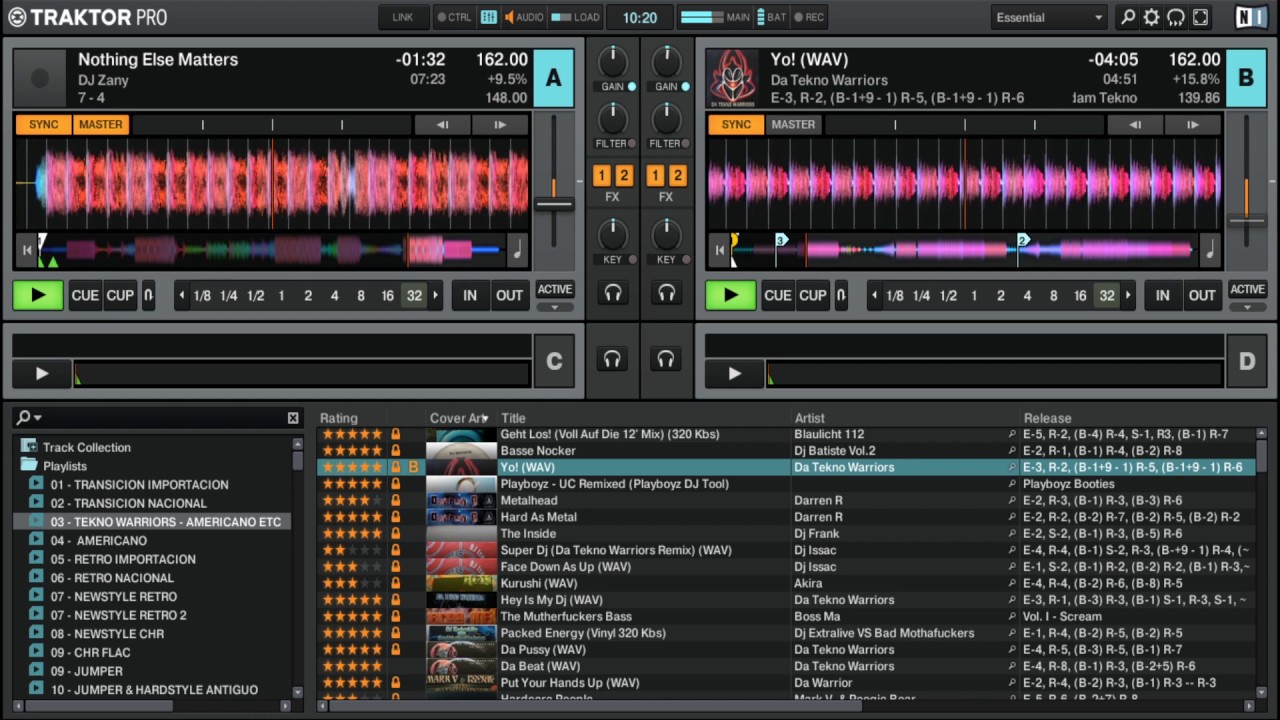This screenshot has width=1280, height=720.
Task: Expand Deck A advanced panel arrow below ACTIVE
Action: (x=555, y=307)
